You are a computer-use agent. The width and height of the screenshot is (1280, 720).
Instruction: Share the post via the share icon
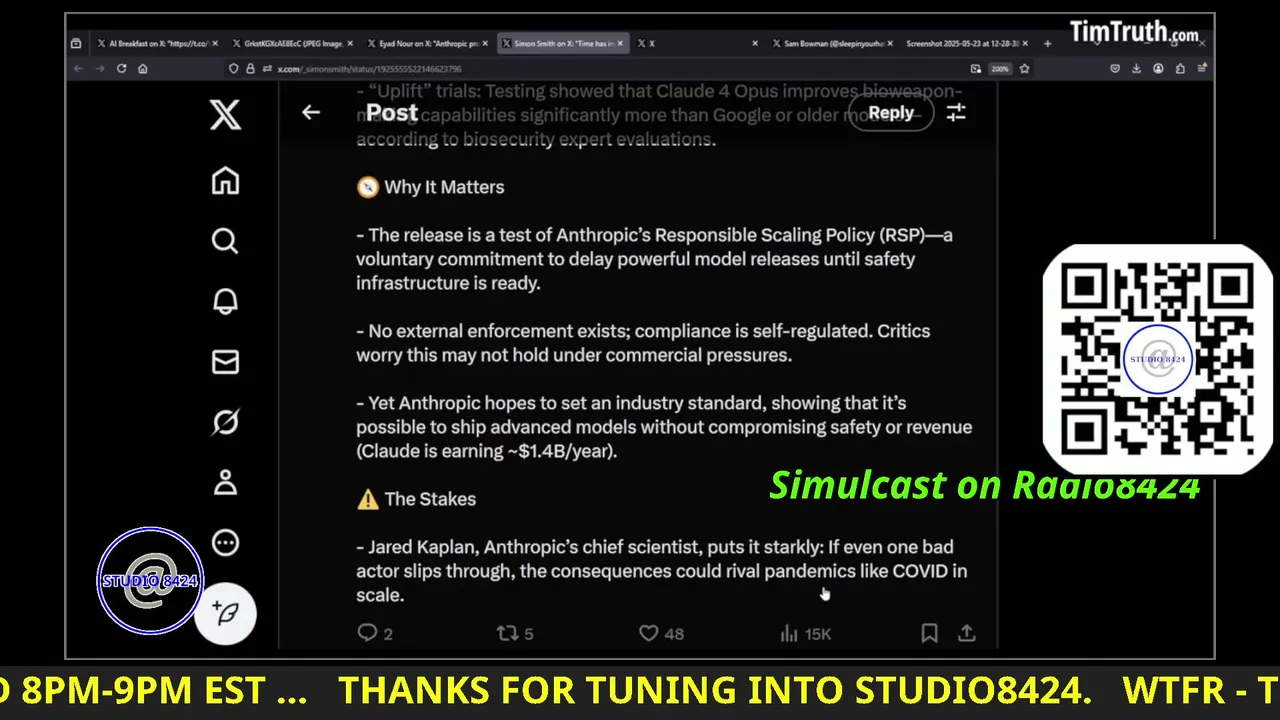pos(967,633)
